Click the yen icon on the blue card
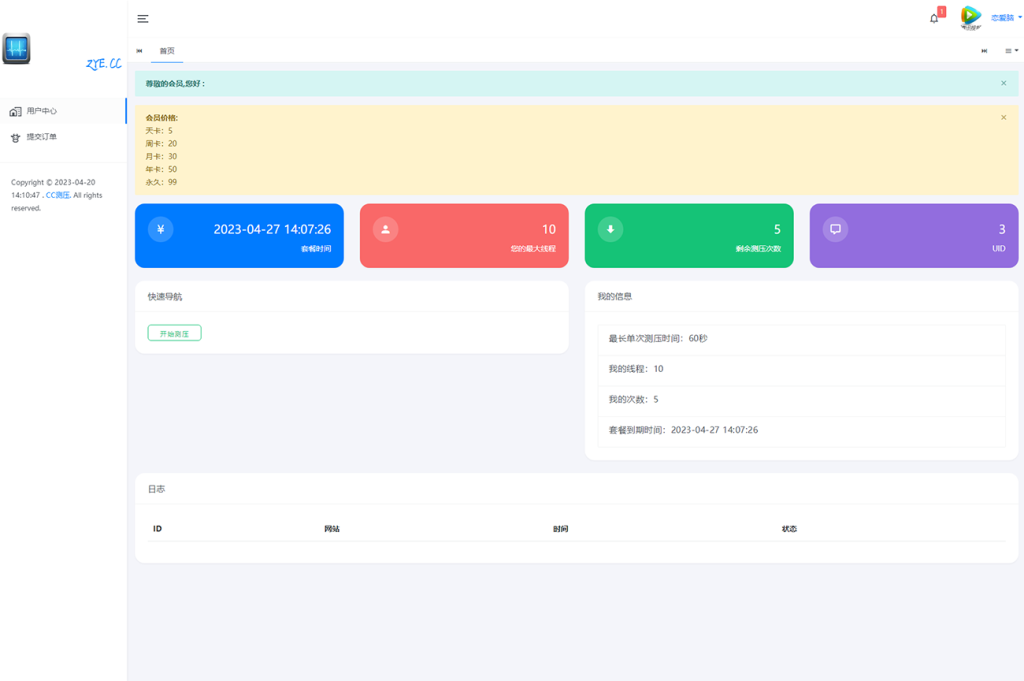1024x681 pixels. tap(161, 229)
